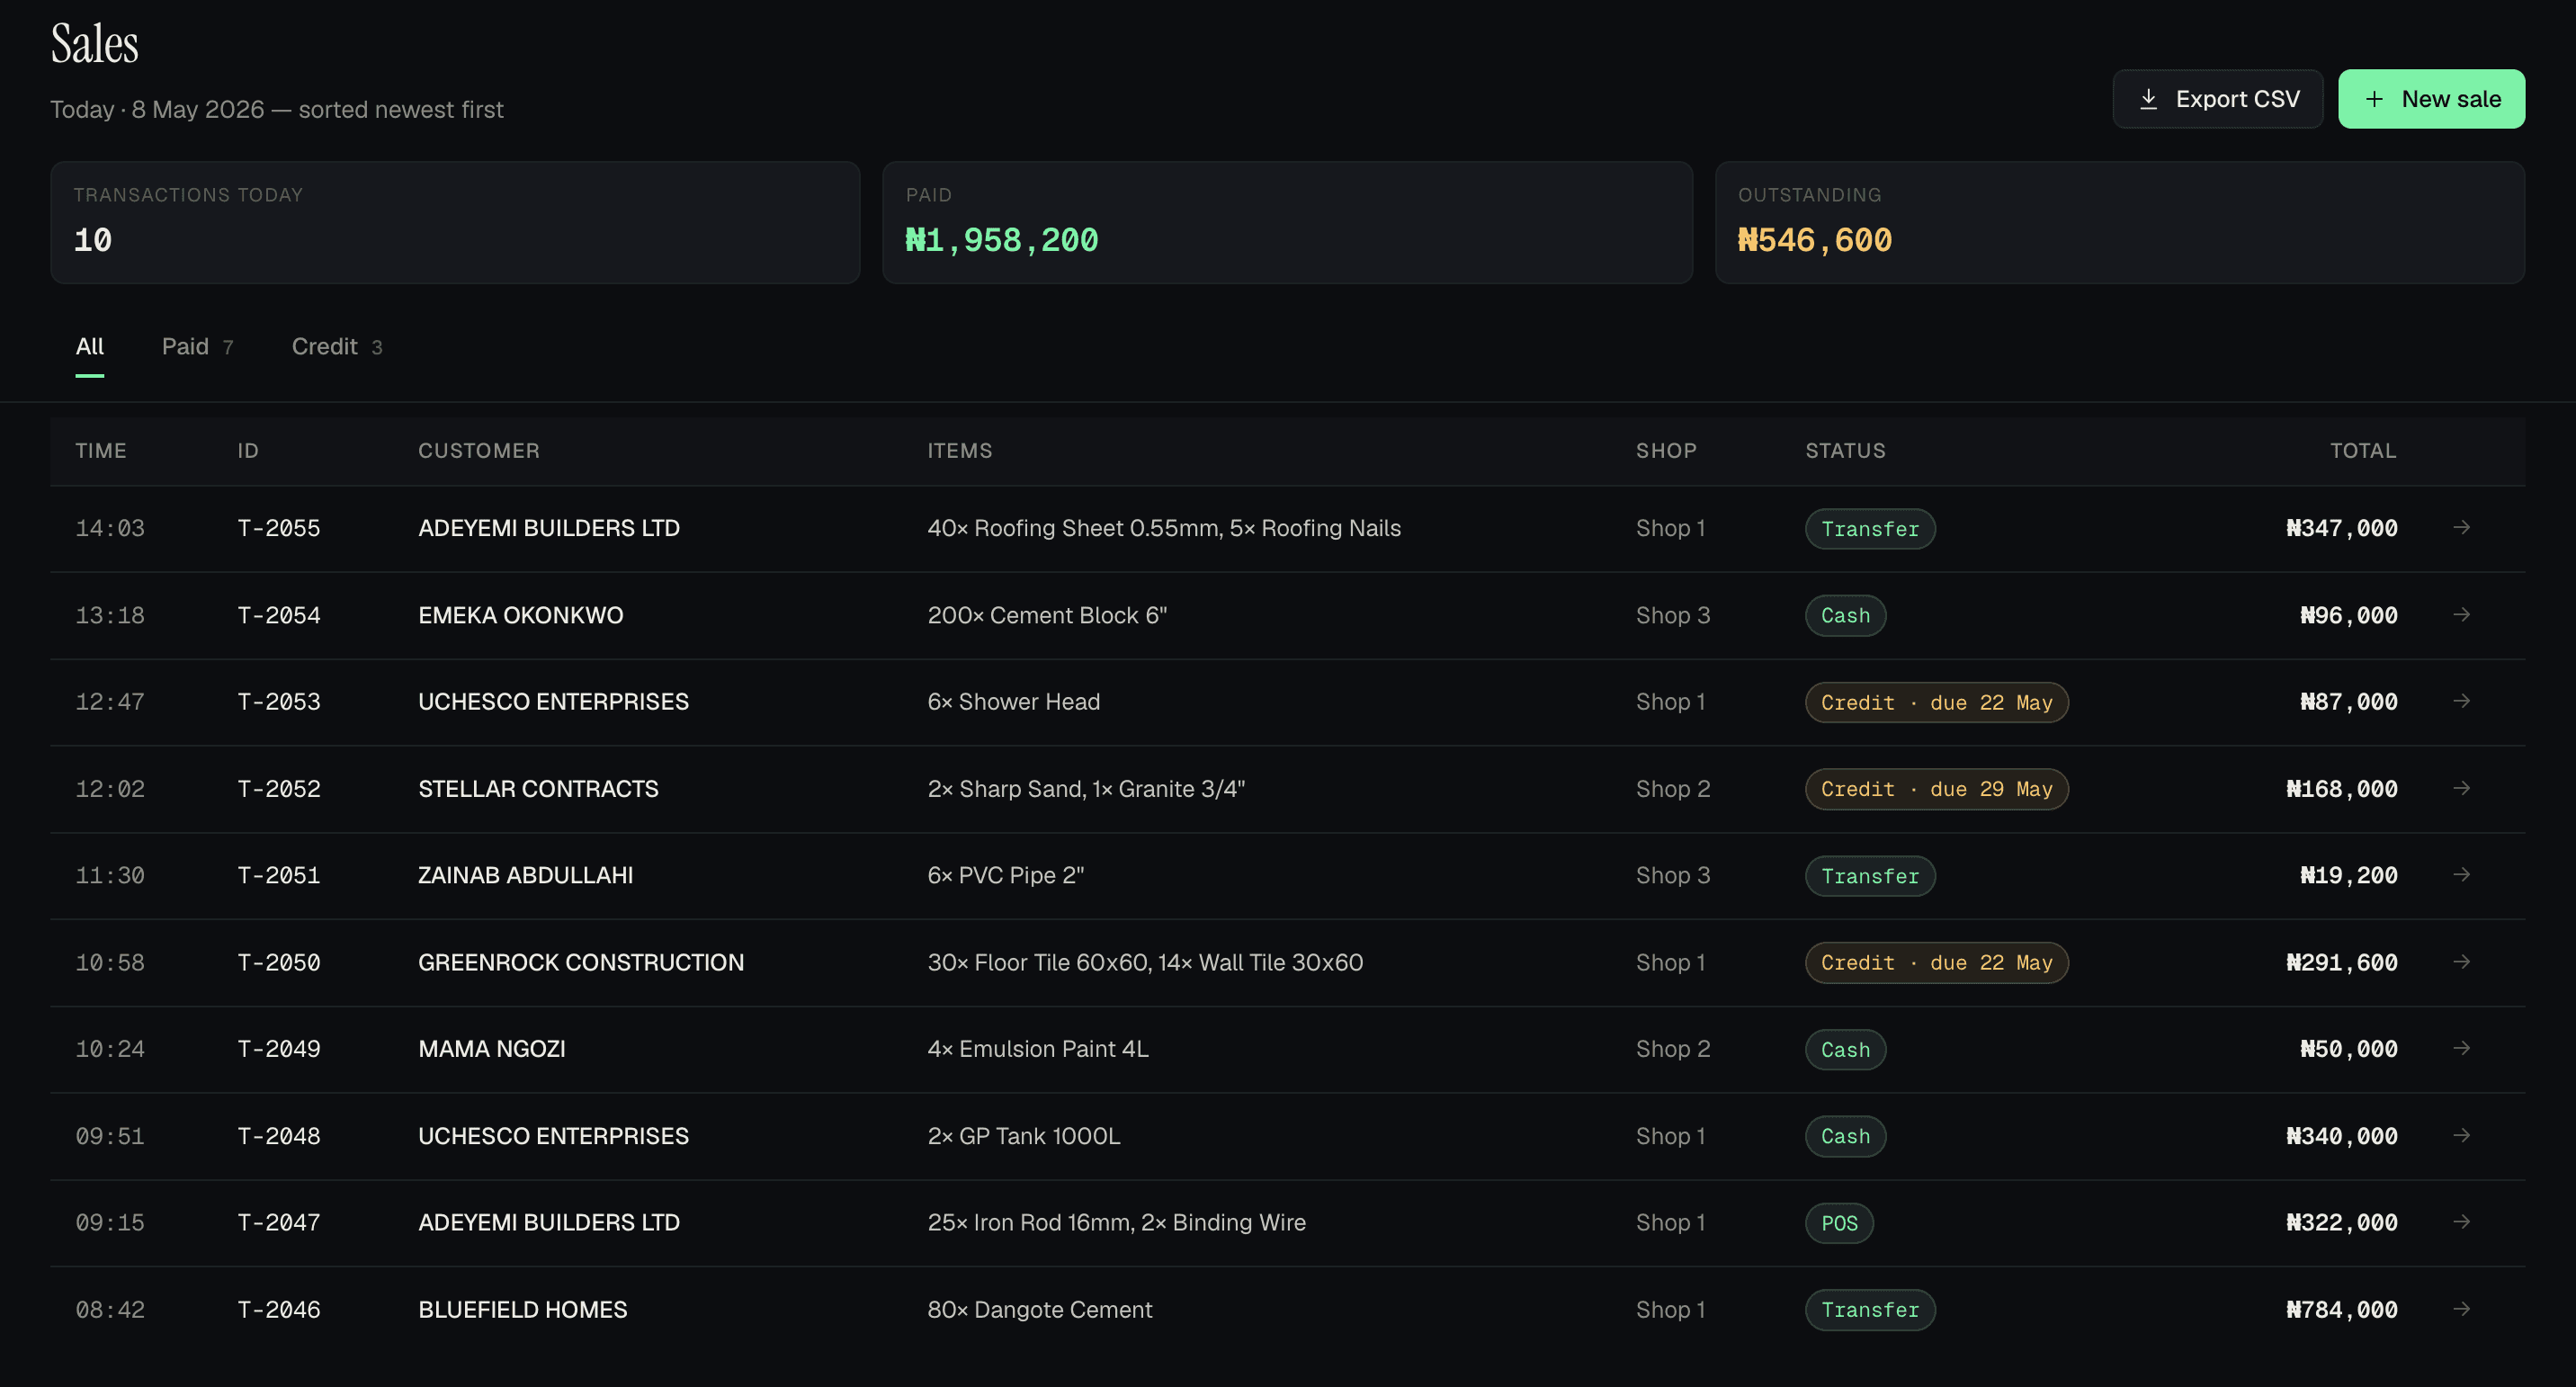Open sale T-2050 using its row arrow

2461,961
